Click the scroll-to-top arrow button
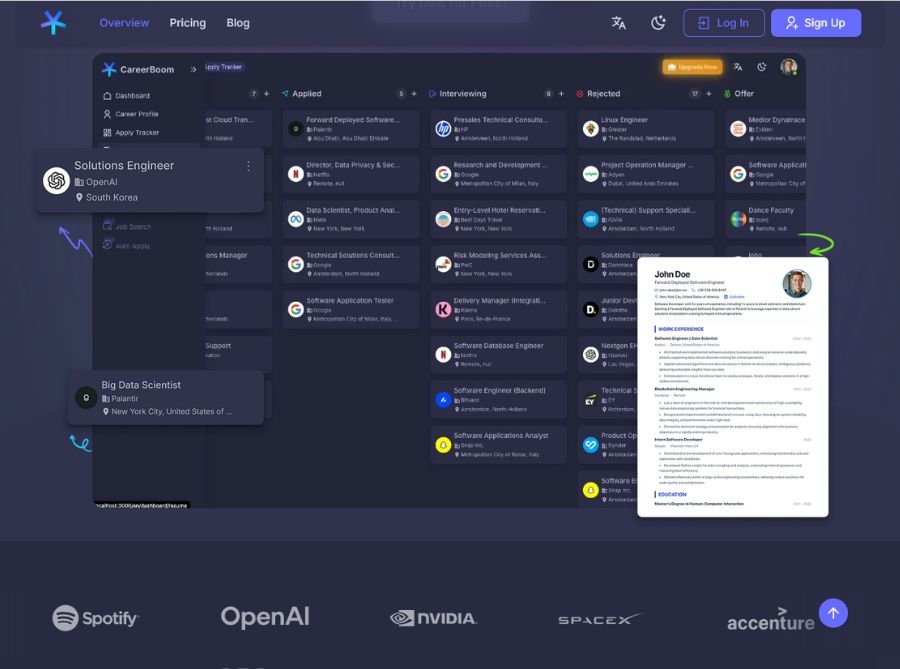 pos(833,612)
